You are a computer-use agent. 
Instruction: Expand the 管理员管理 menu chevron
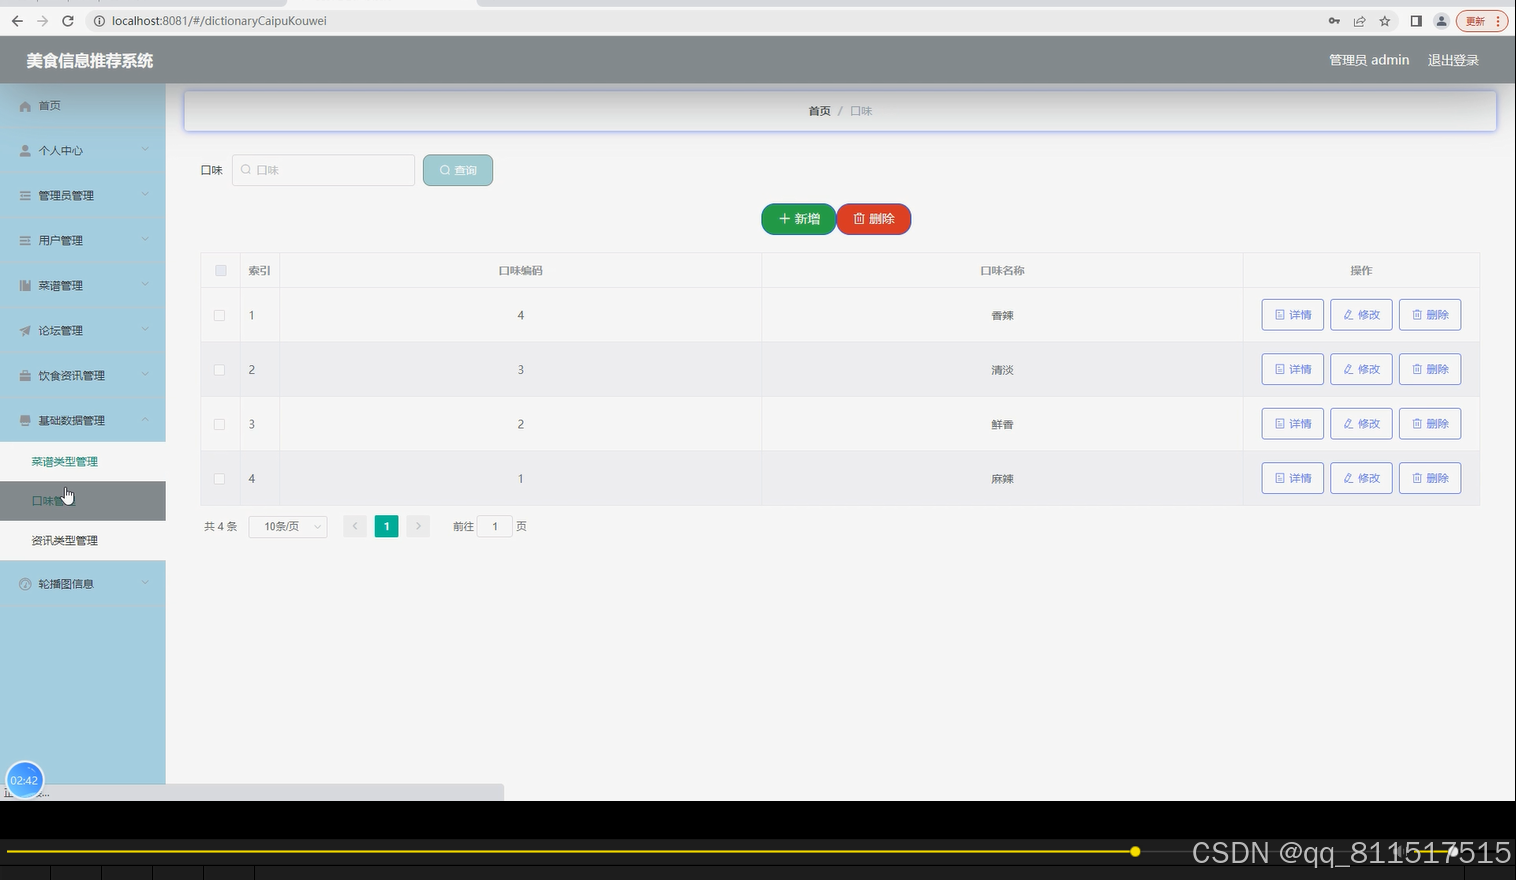coord(145,195)
